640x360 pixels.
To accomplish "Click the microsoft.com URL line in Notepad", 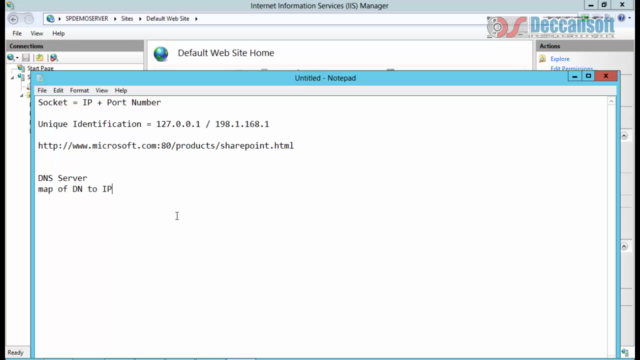I will point(166,146).
